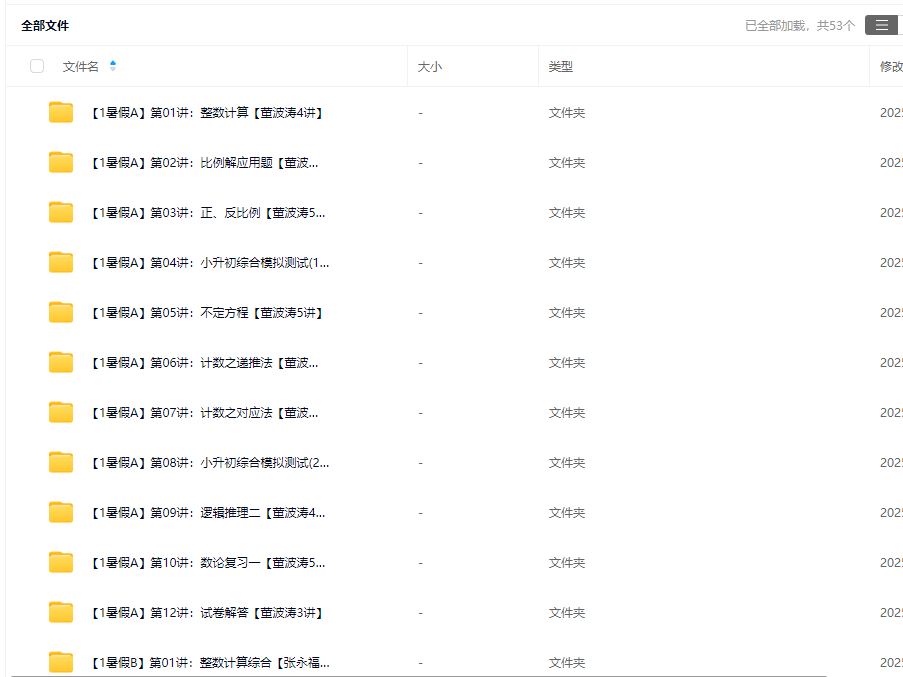The image size is (903, 677).
Task: Switch view mode with the list icon
Action: point(881,25)
